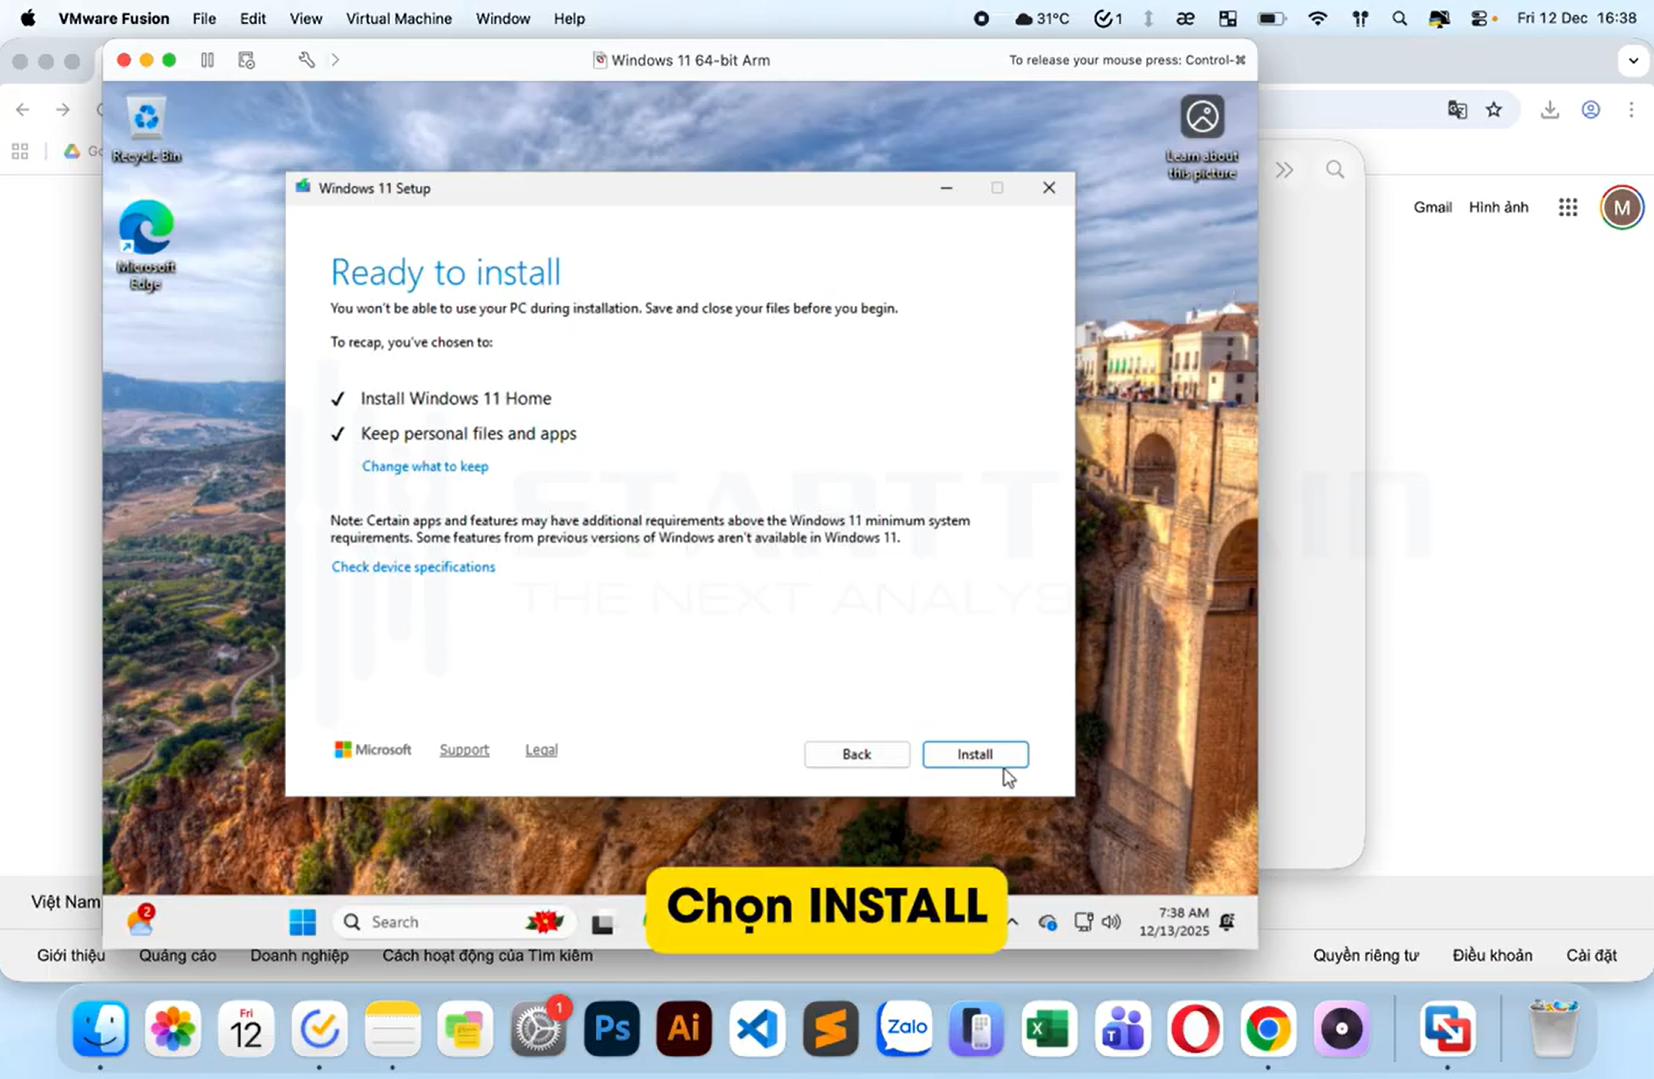The width and height of the screenshot is (1654, 1079).
Task: Expand the browser tab list dropdown arrow
Action: 1633,60
